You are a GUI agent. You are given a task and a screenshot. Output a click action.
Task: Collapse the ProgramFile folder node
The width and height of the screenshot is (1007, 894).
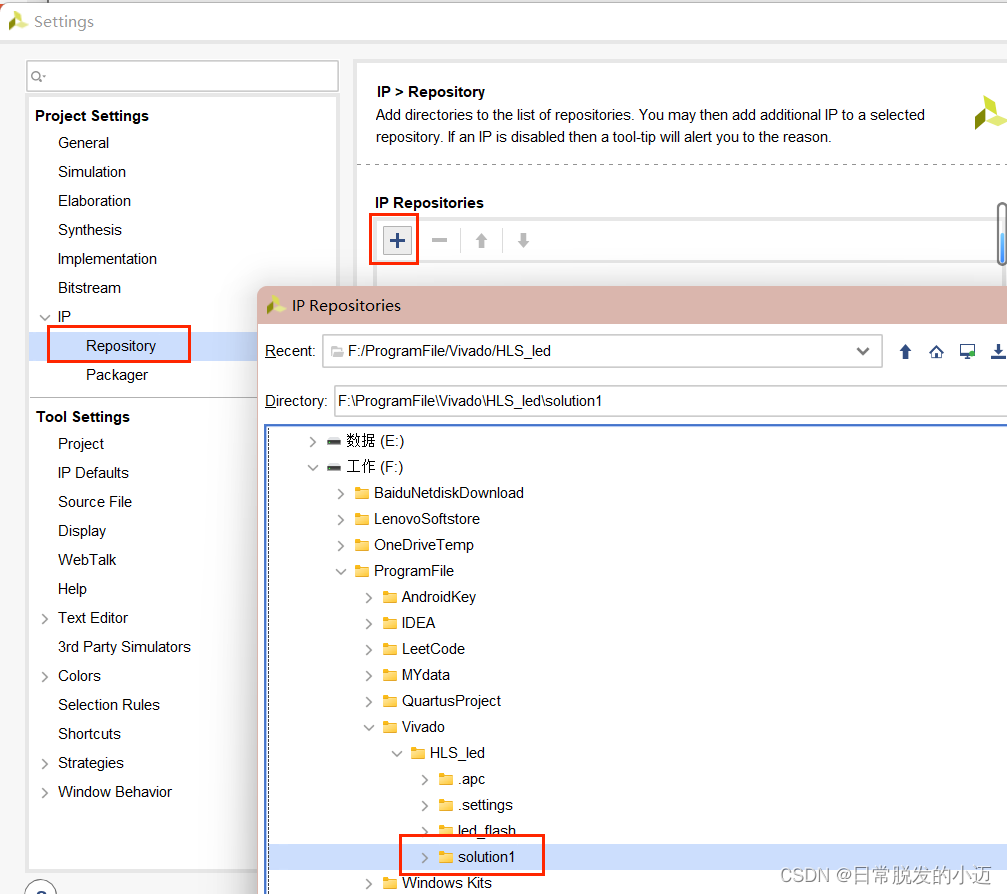340,571
